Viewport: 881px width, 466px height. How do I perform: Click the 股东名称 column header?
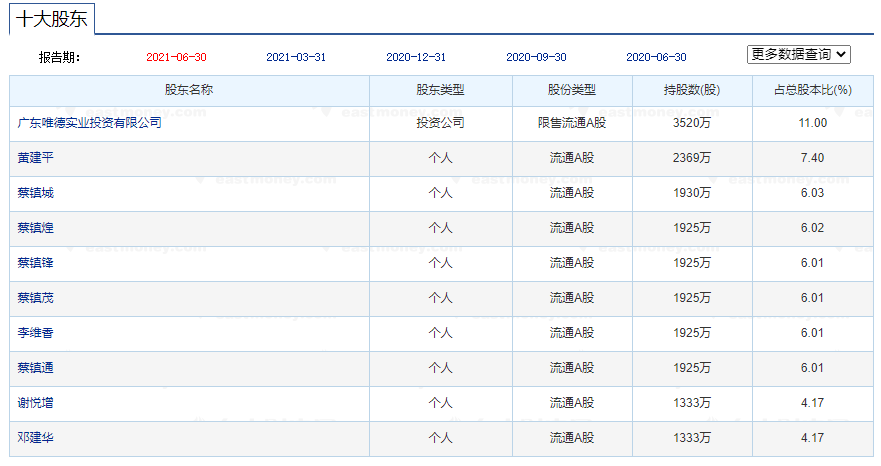pos(189,90)
